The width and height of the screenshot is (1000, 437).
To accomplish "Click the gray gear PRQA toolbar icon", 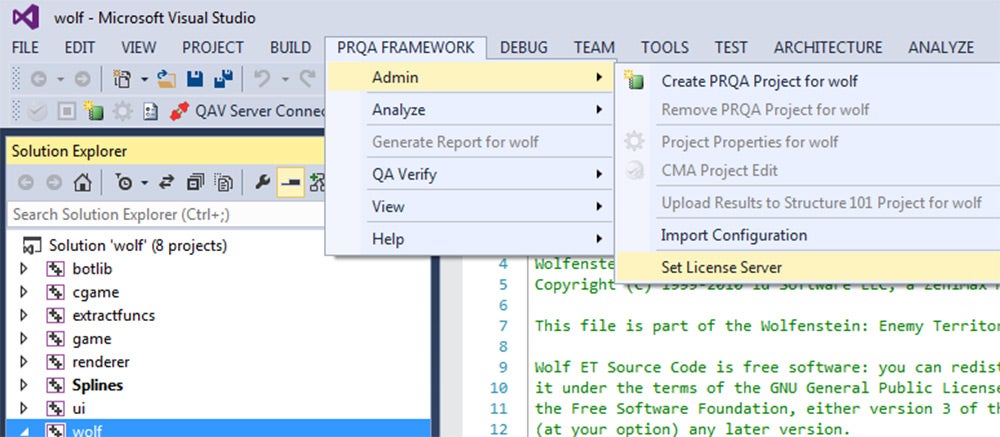I will (x=122, y=112).
